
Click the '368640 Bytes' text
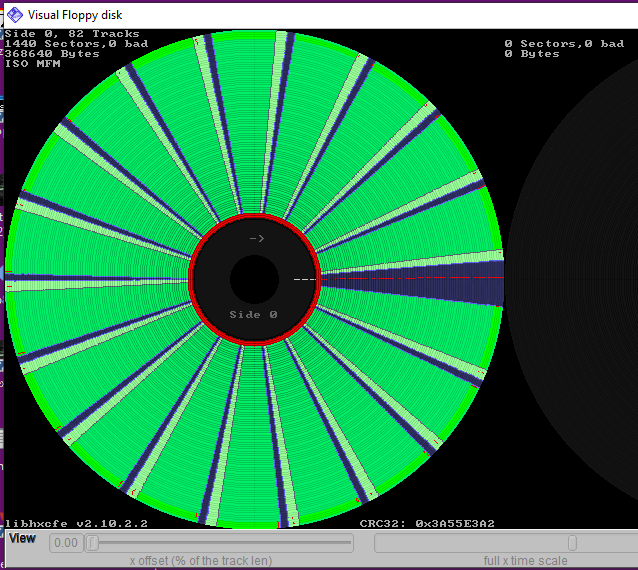tap(52, 54)
